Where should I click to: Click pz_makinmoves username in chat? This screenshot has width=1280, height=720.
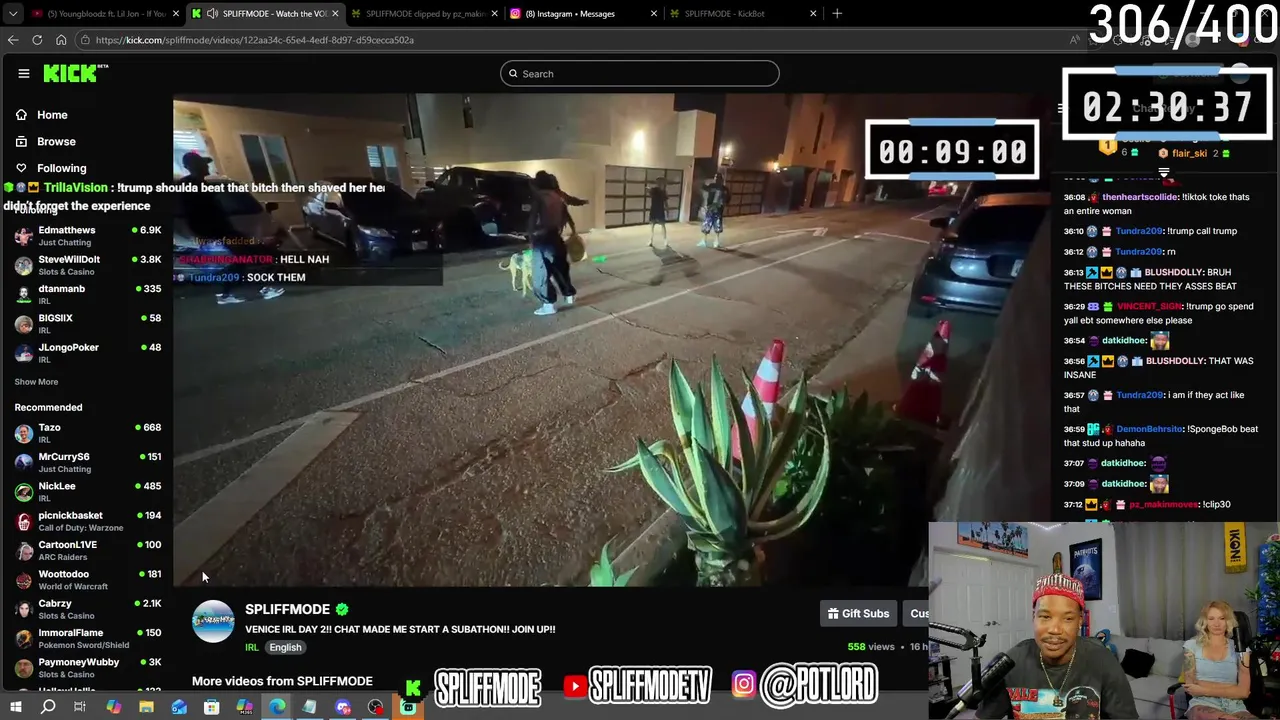[1165, 505]
